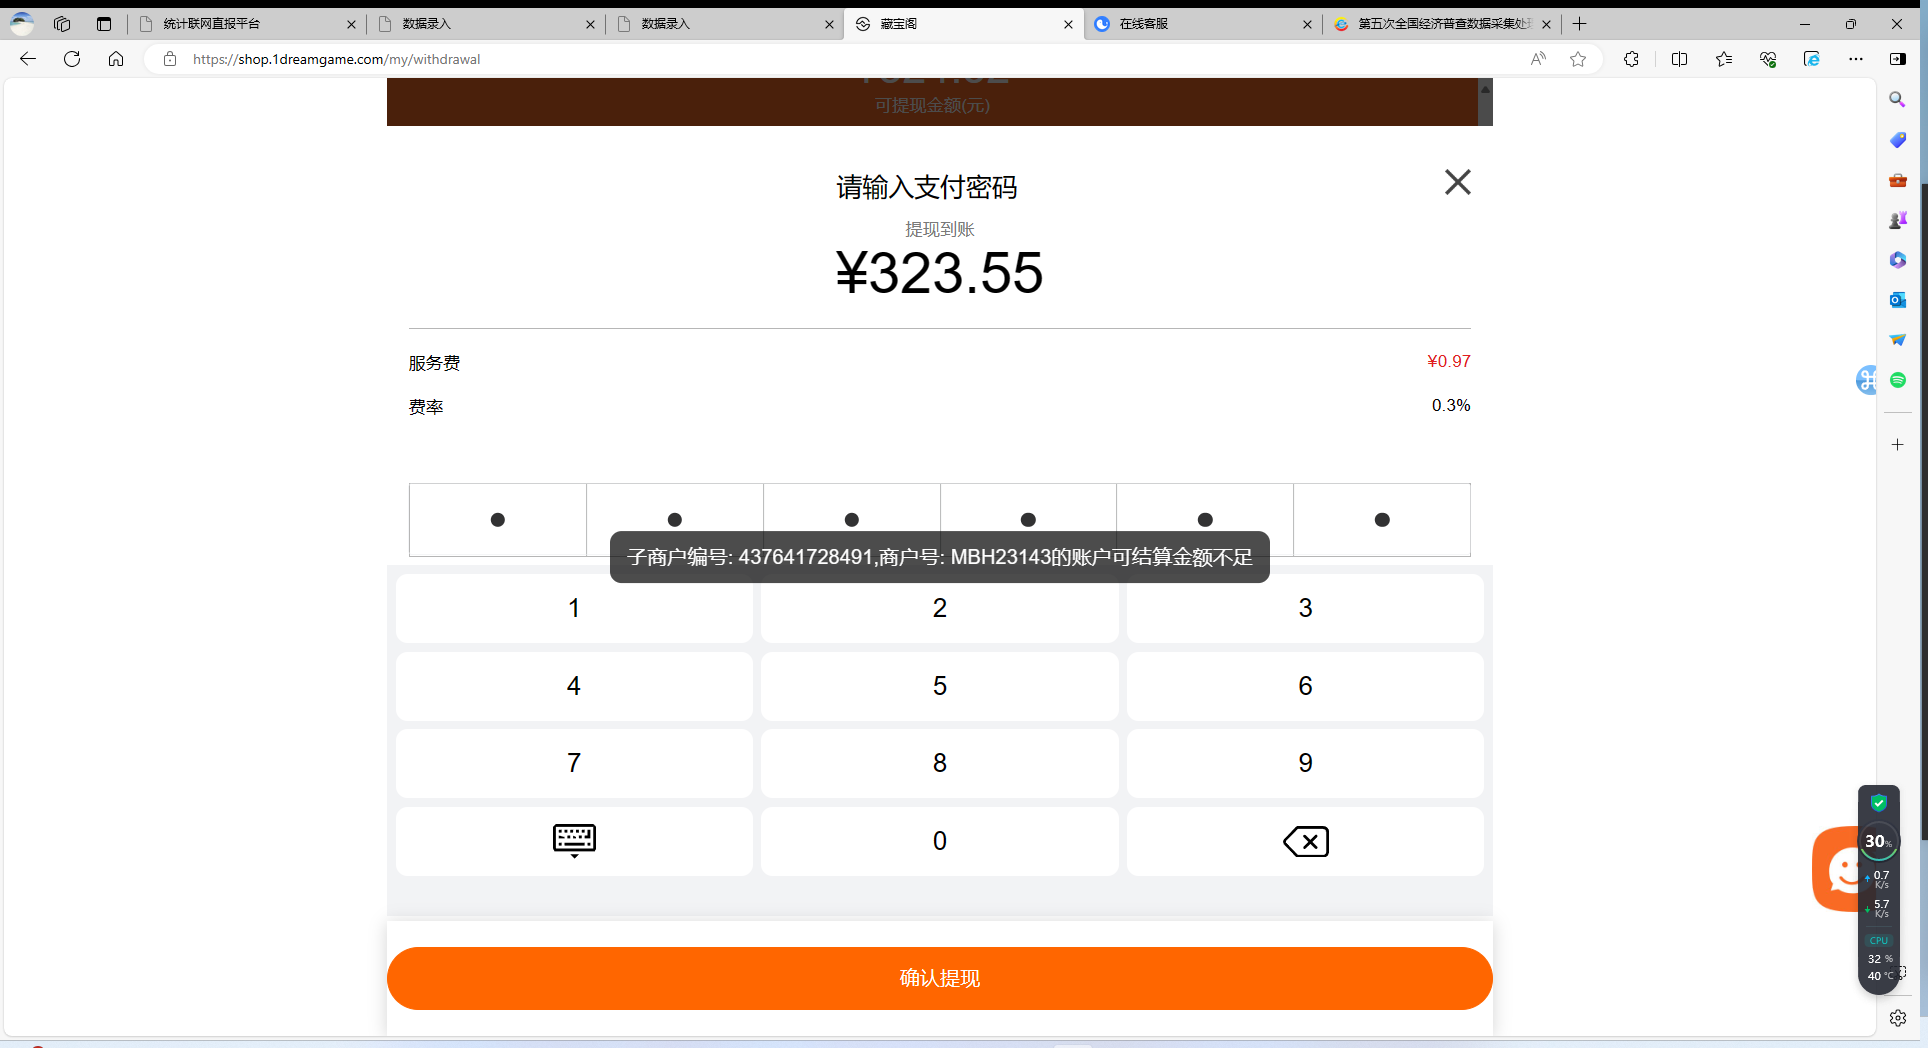Screen dimensions: 1928x1048
Task: Toggle the Edge sidebar visibility button
Action: pos(1897,59)
